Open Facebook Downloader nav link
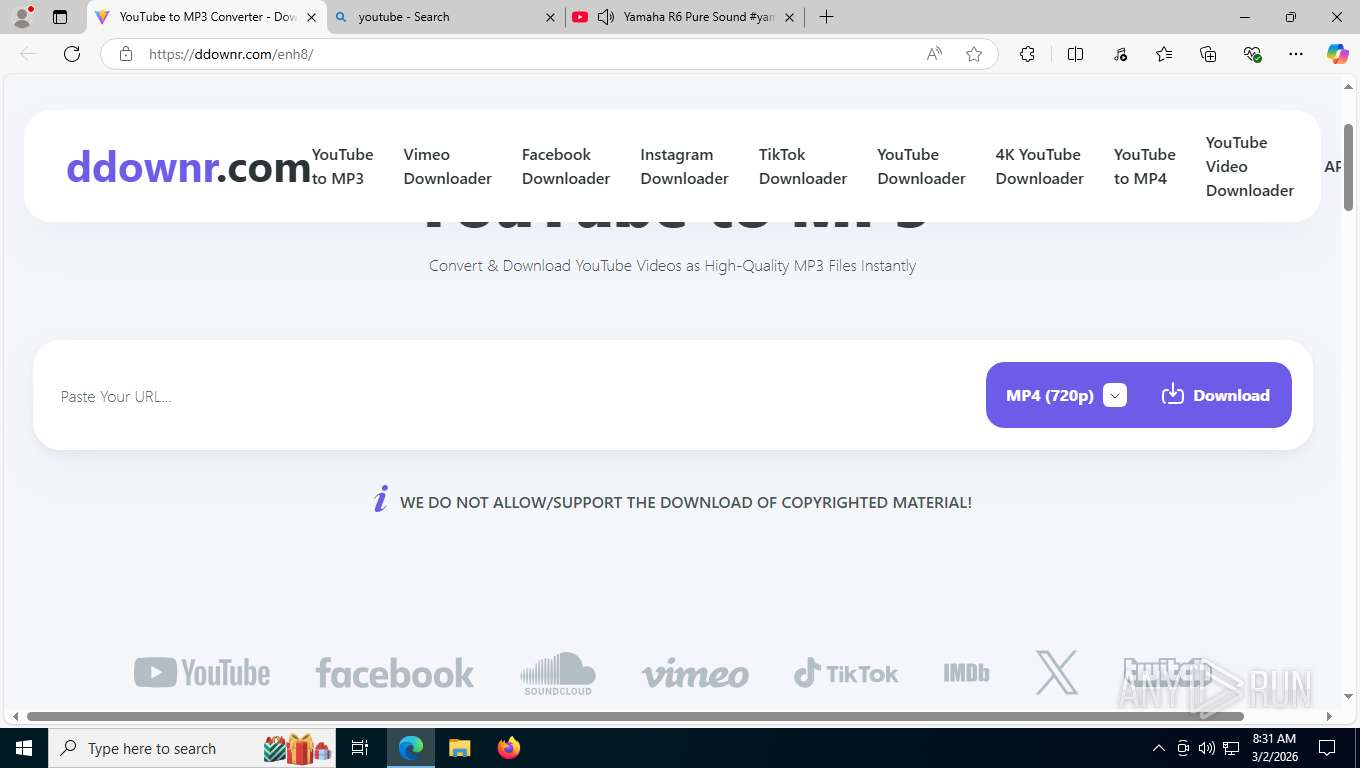The width and height of the screenshot is (1360, 768). 566,166
